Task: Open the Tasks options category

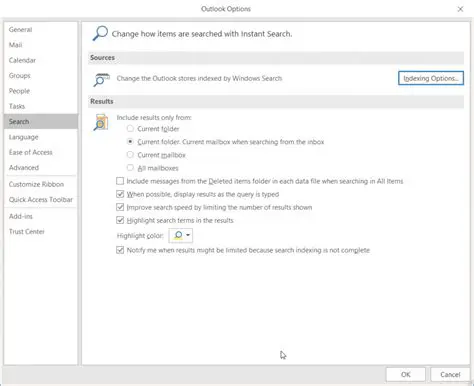Action: [41, 106]
